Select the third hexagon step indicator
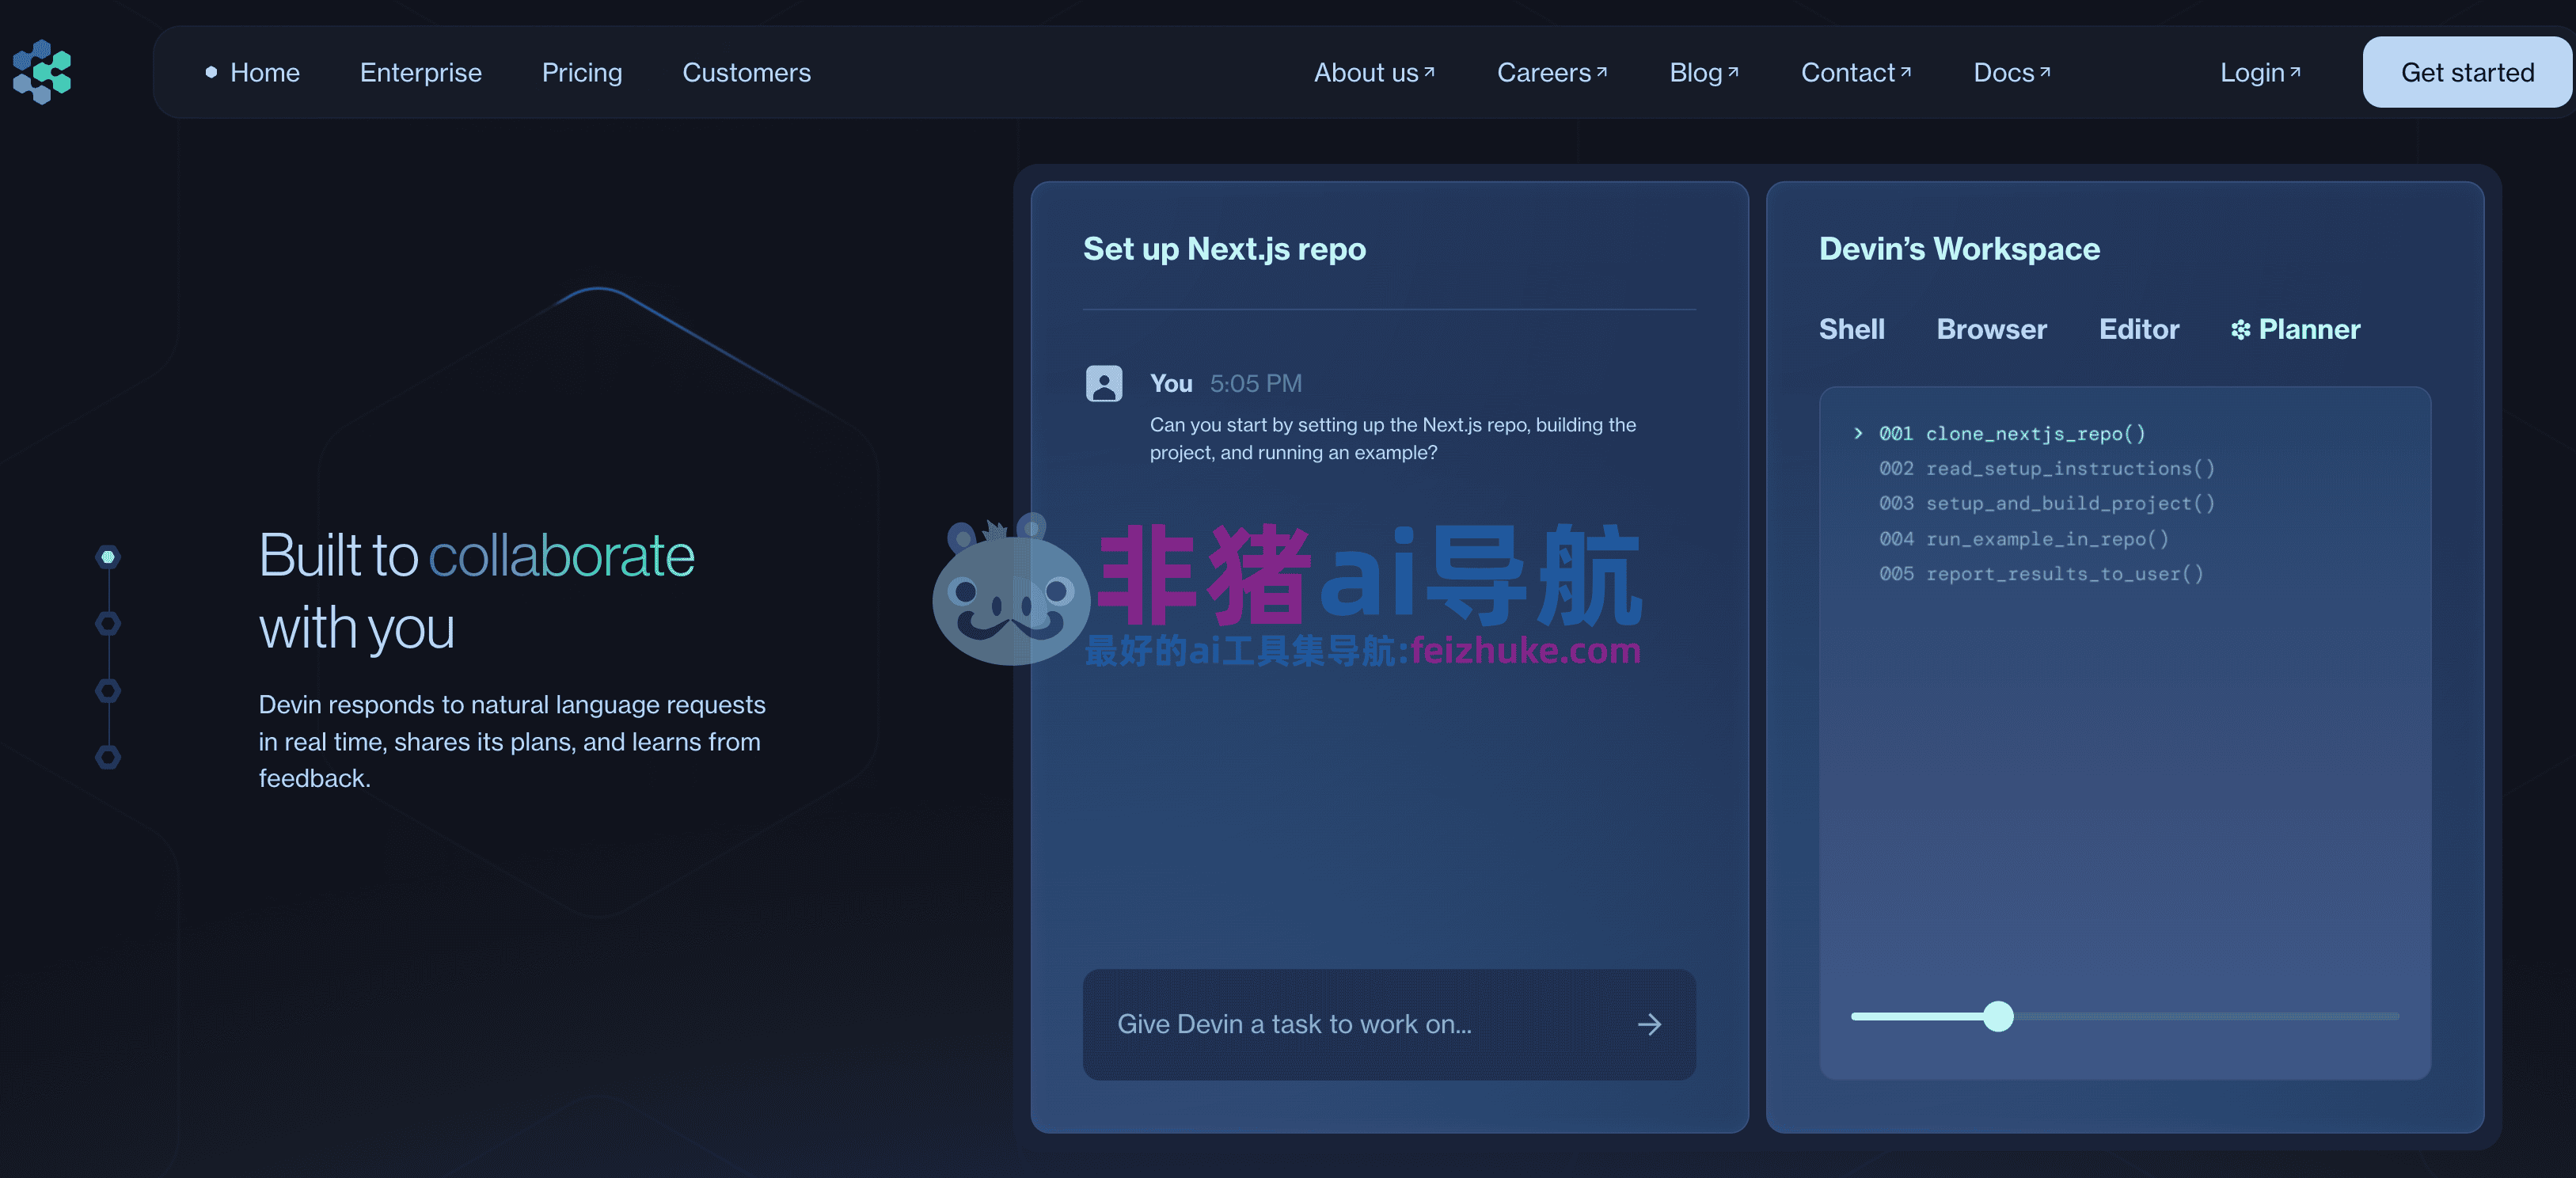Image resolution: width=2576 pixels, height=1178 pixels. tap(108, 691)
